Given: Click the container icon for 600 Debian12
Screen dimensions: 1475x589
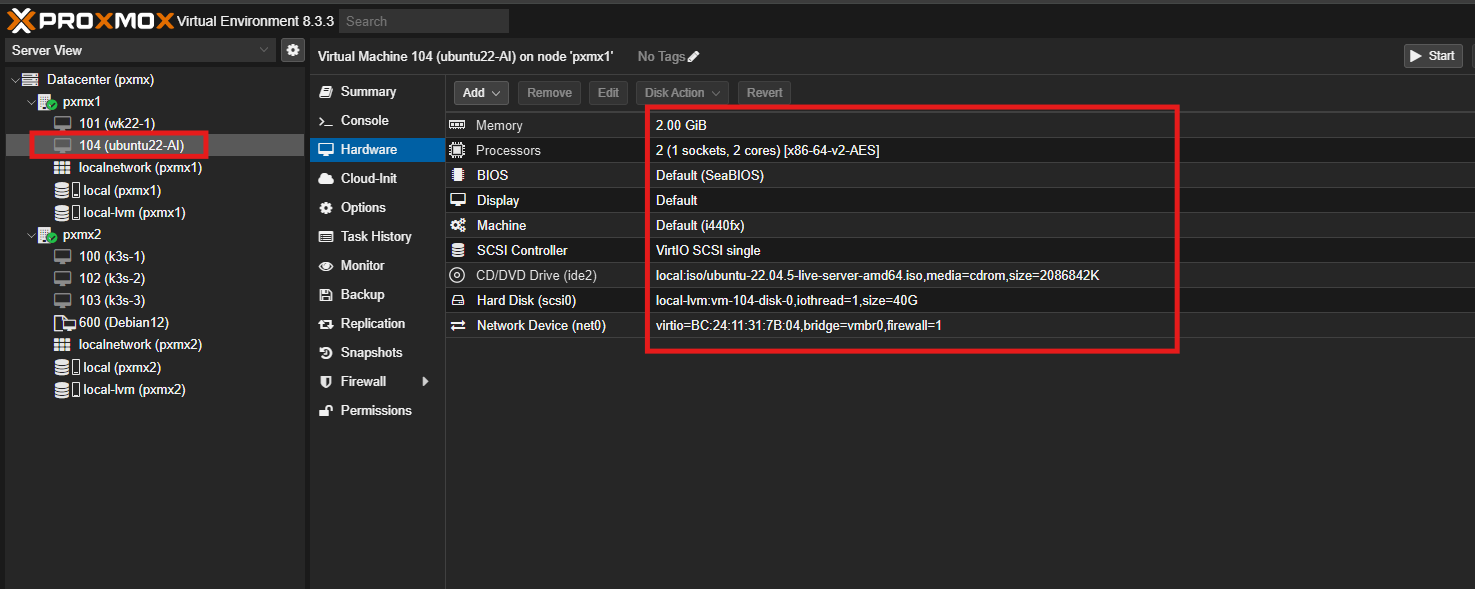Looking at the screenshot, I should pyautogui.click(x=63, y=323).
